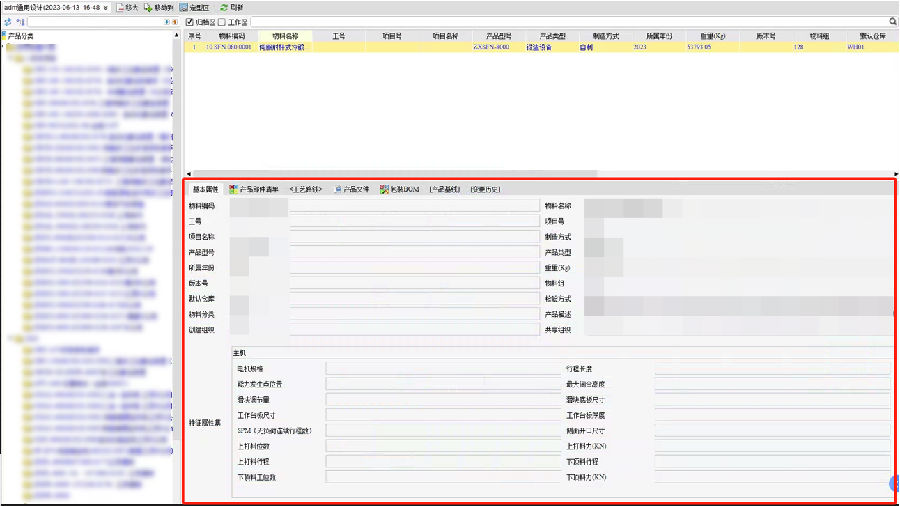Screen dimensions: 900x506
Task: Switch to the 包装BOM tab
Action: coord(399,189)
